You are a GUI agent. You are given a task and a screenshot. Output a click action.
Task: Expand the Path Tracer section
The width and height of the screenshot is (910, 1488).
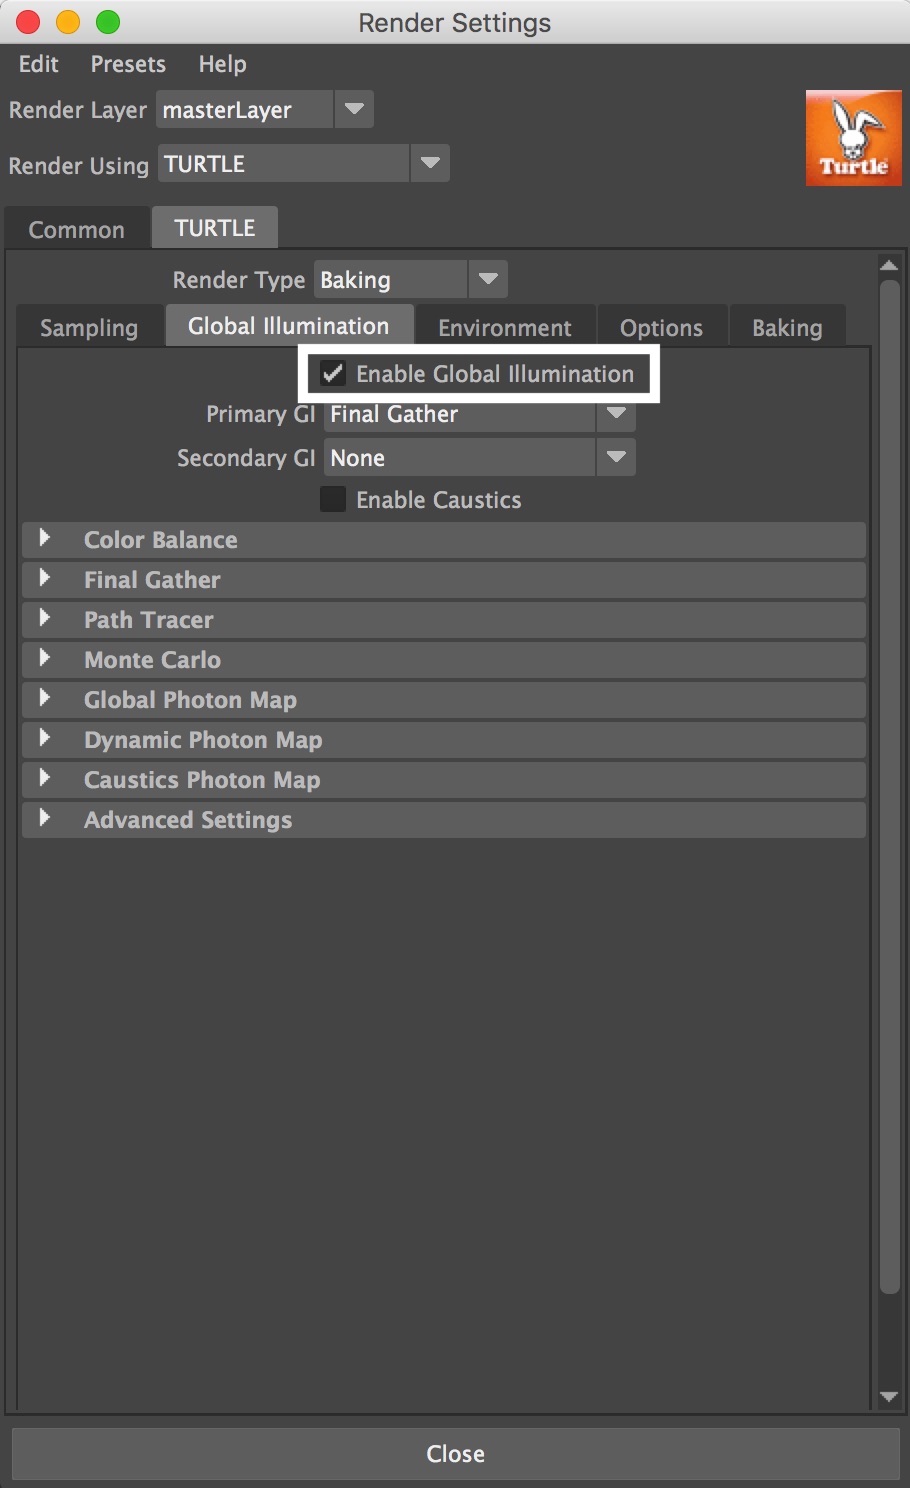pos(444,620)
